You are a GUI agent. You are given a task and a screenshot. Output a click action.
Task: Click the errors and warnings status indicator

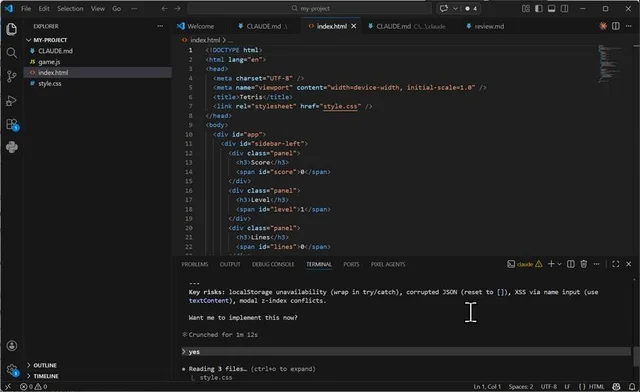coord(33,386)
